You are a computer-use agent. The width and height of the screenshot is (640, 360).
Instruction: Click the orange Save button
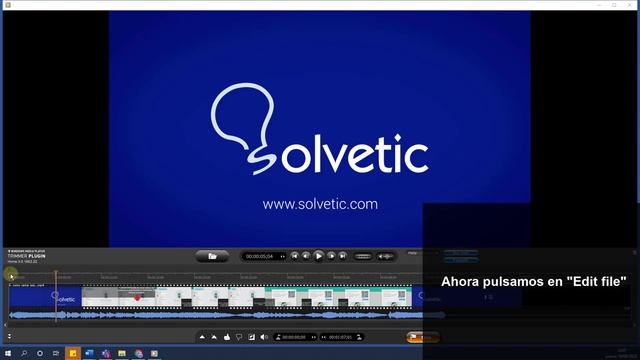422,337
